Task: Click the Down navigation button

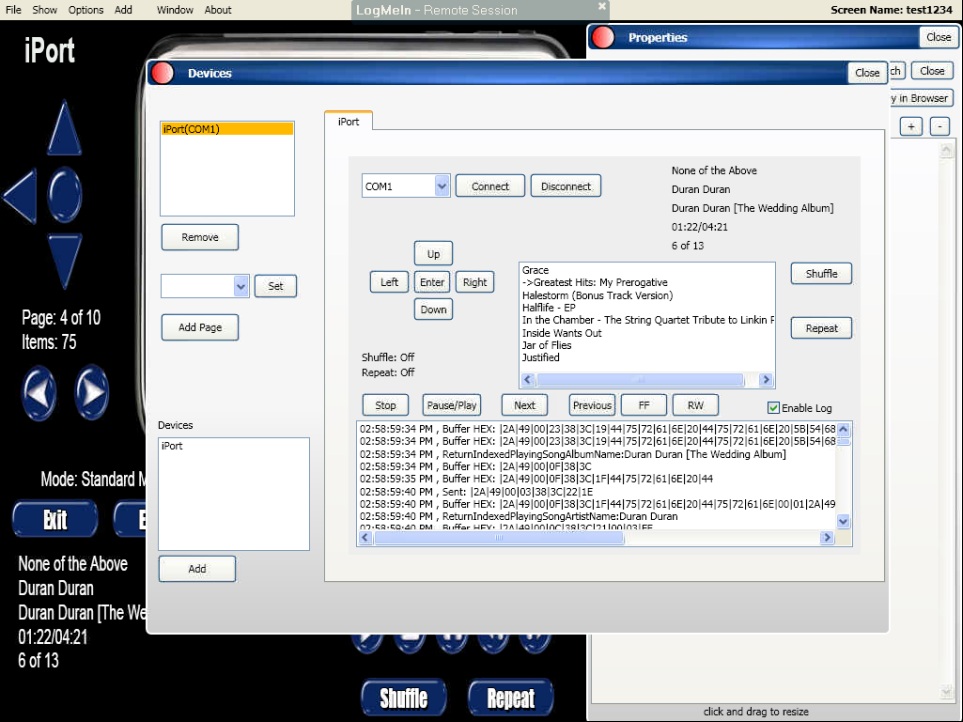Action: click(x=433, y=309)
